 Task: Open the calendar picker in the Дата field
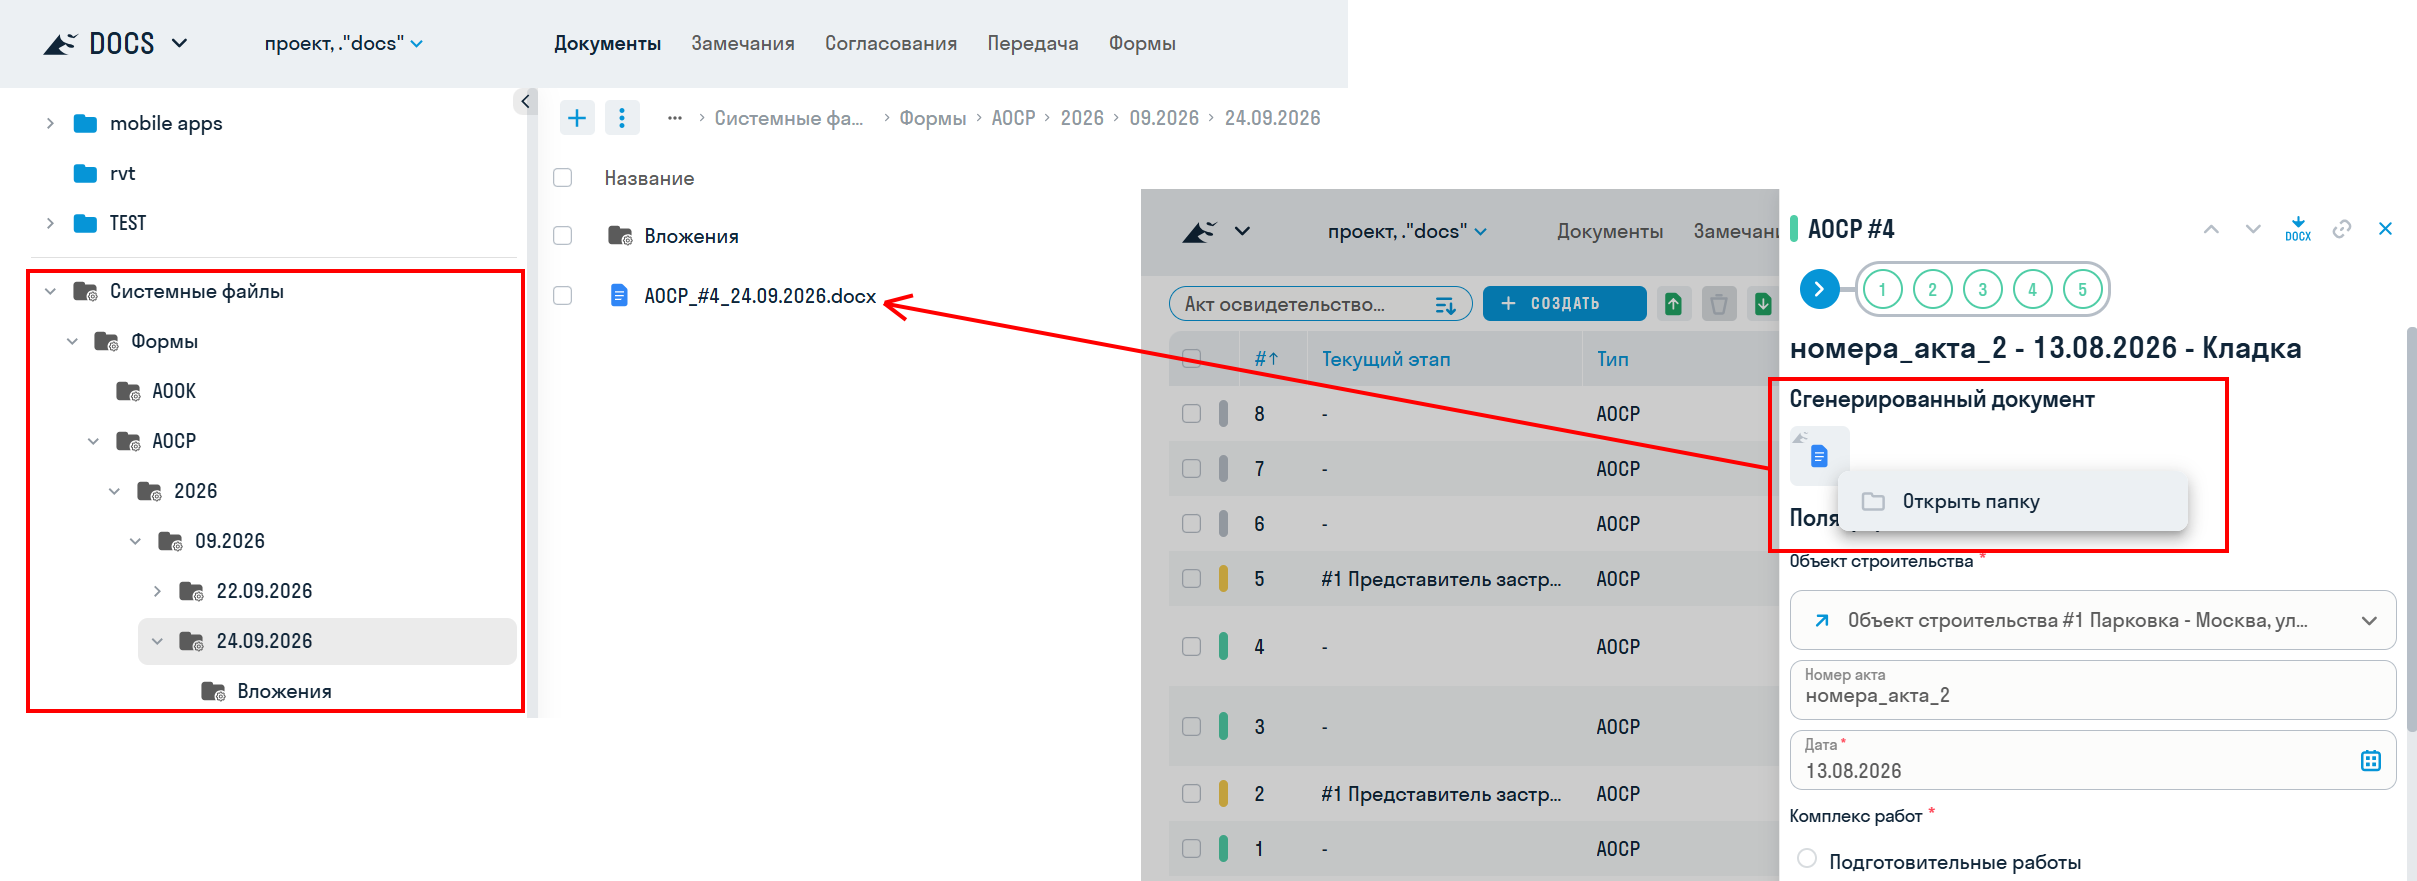[x=2370, y=761]
